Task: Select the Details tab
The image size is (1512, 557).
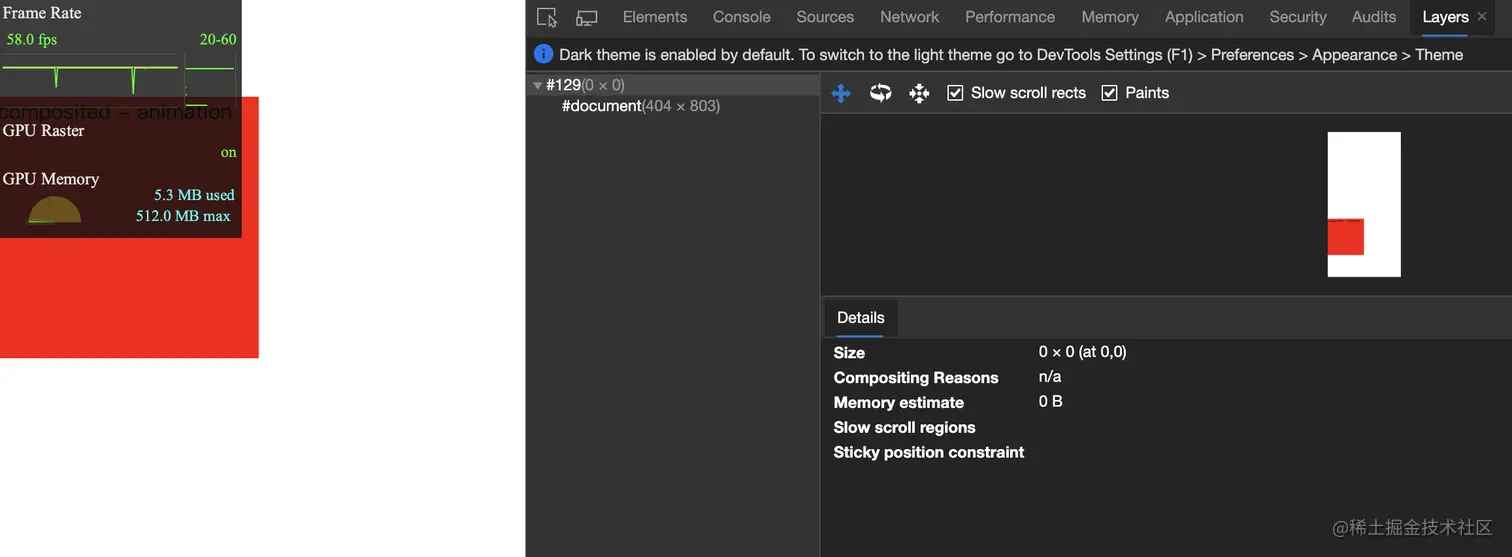Action: pyautogui.click(x=860, y=318)
